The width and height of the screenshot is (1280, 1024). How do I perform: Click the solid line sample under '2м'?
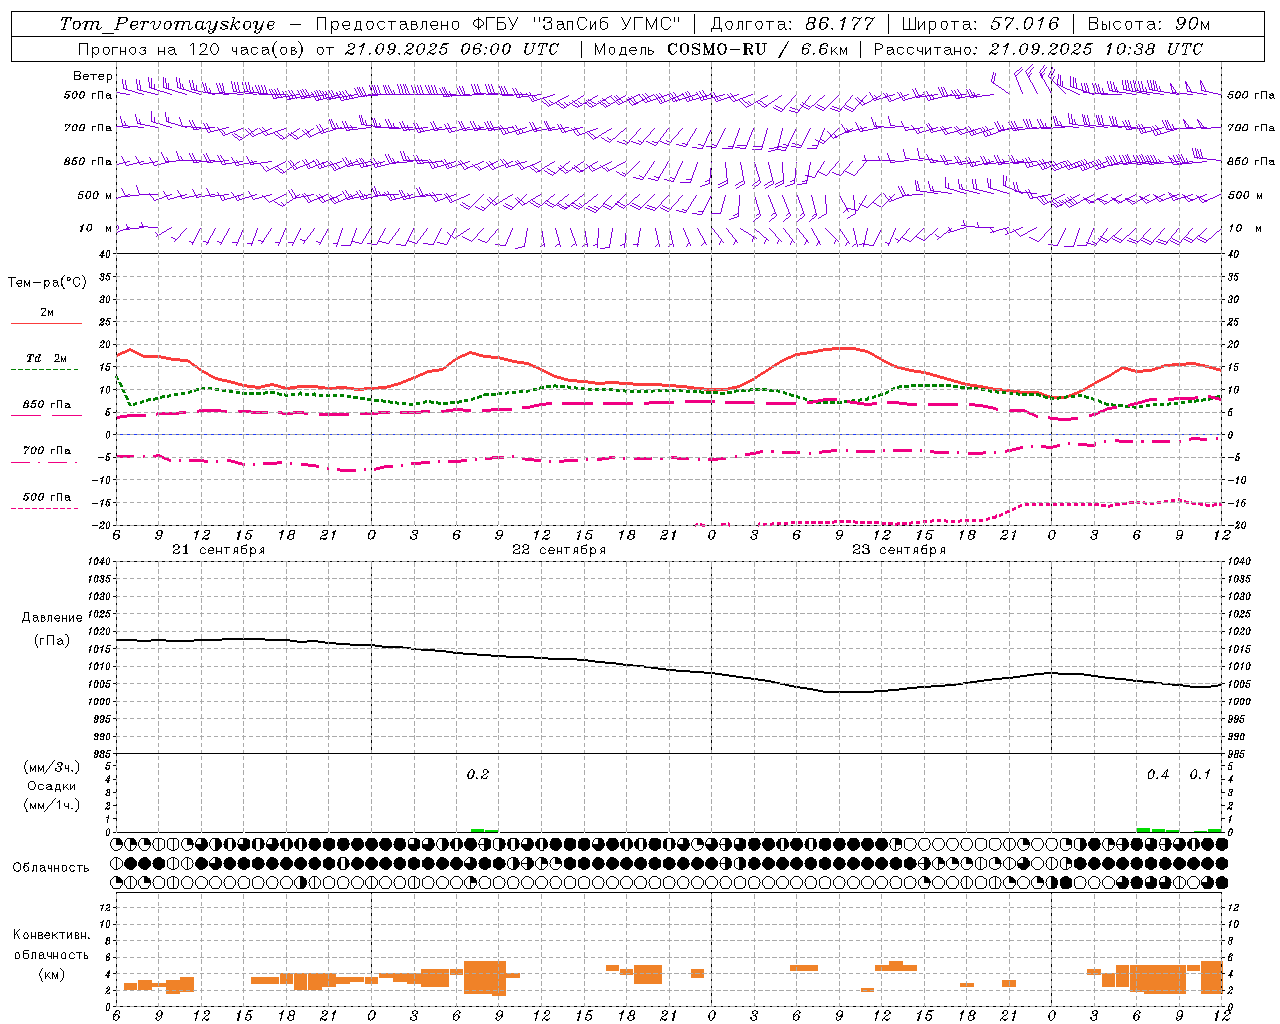click(47, 323)
